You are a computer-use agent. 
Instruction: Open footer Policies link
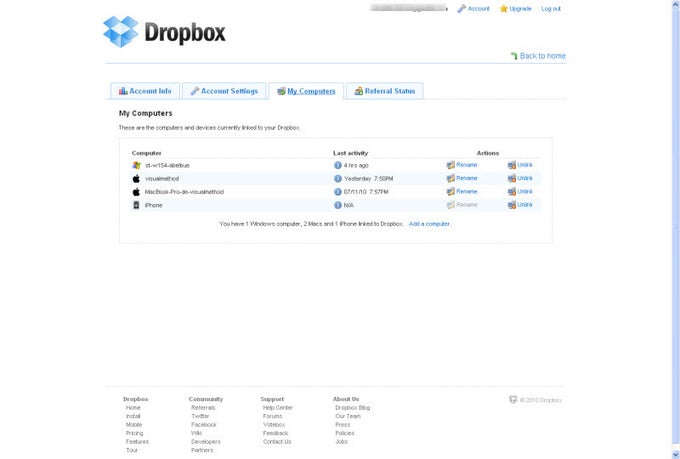[x=345, y=433]
